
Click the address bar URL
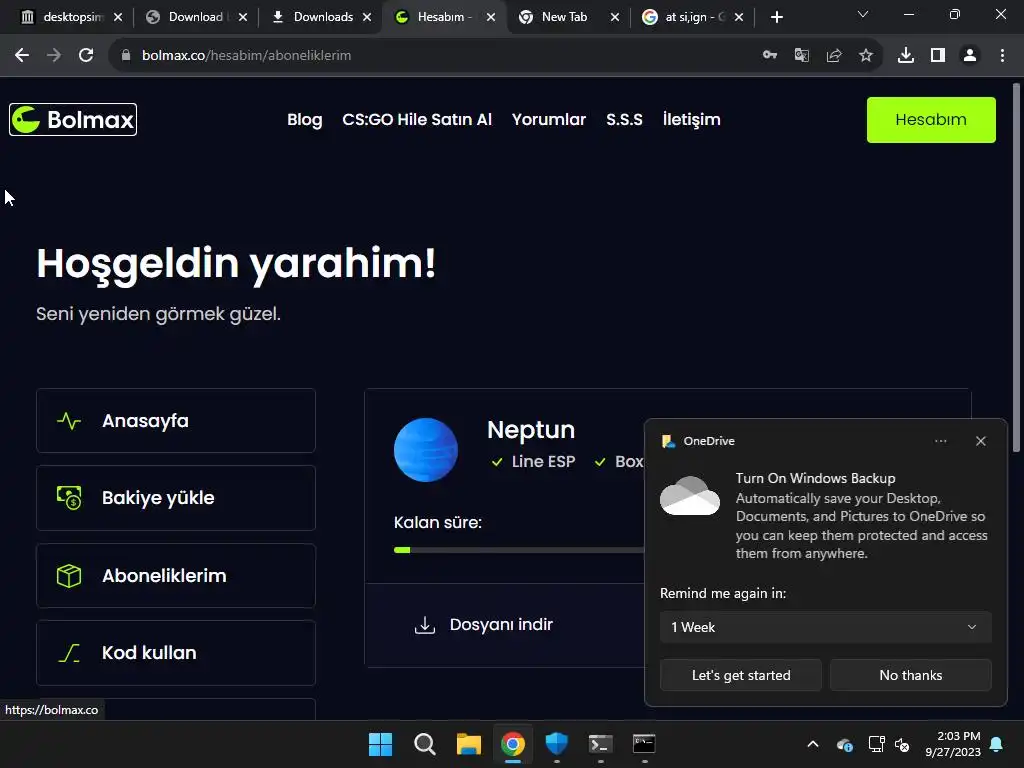click(246, 56)
